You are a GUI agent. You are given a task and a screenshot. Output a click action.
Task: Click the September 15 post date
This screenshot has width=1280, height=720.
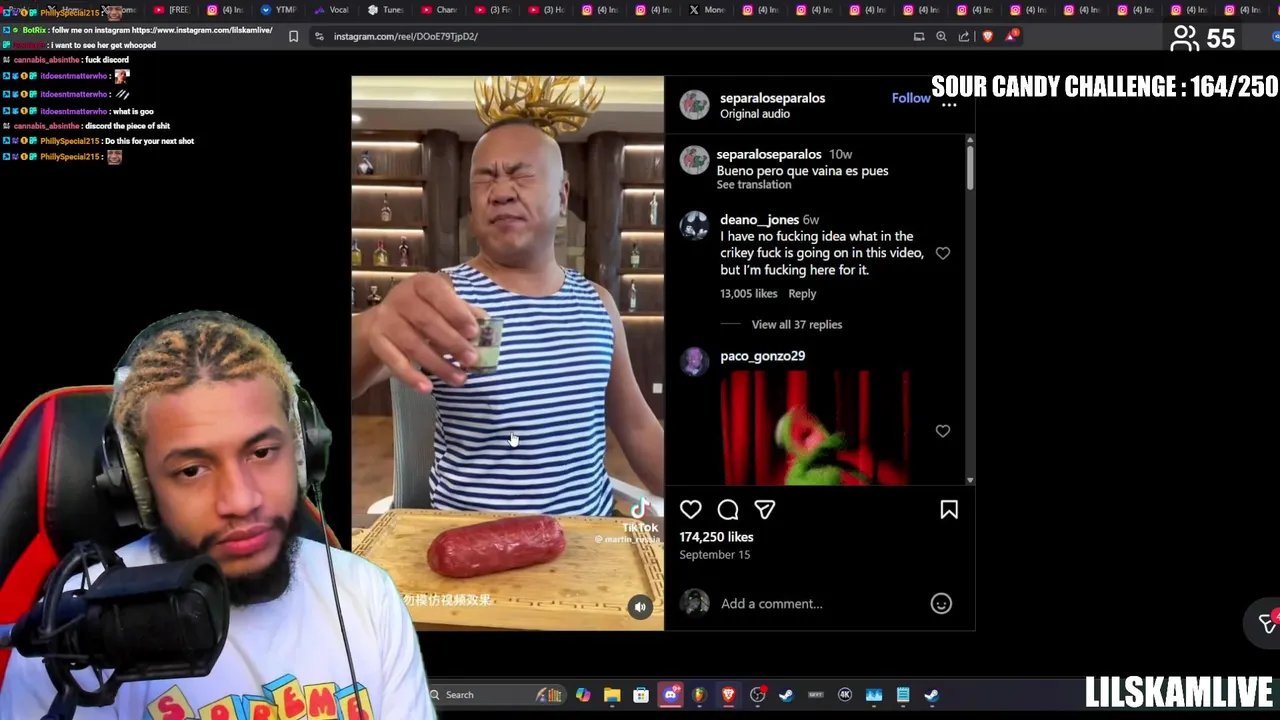[x=715, y=555]
